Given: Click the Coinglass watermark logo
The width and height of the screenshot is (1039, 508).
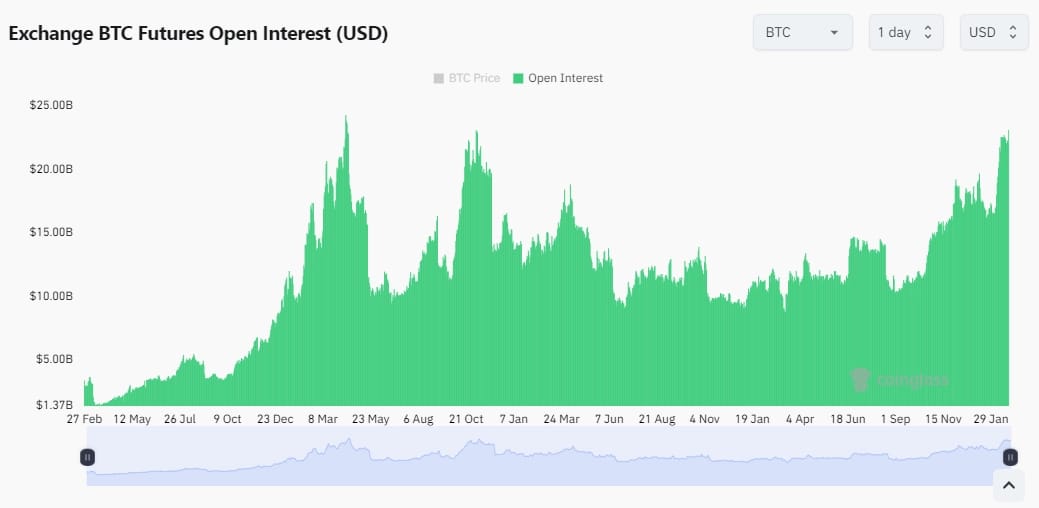Looking at the screenshot, I should tap(898, 379).
